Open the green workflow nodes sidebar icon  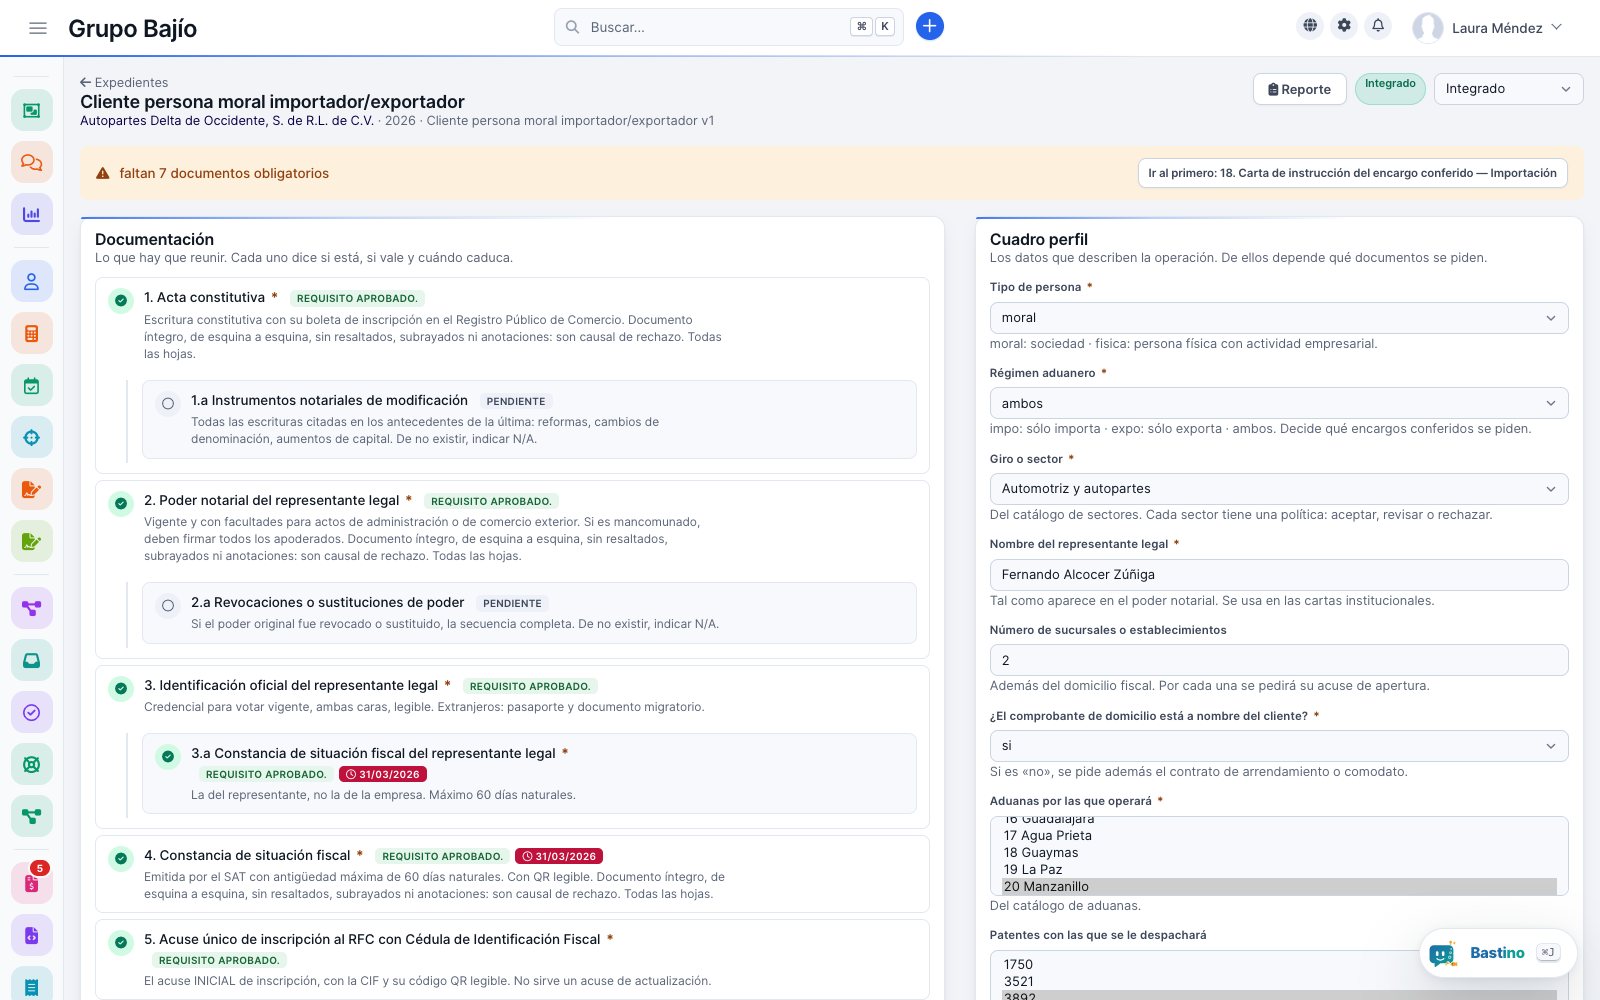(31, 816)
